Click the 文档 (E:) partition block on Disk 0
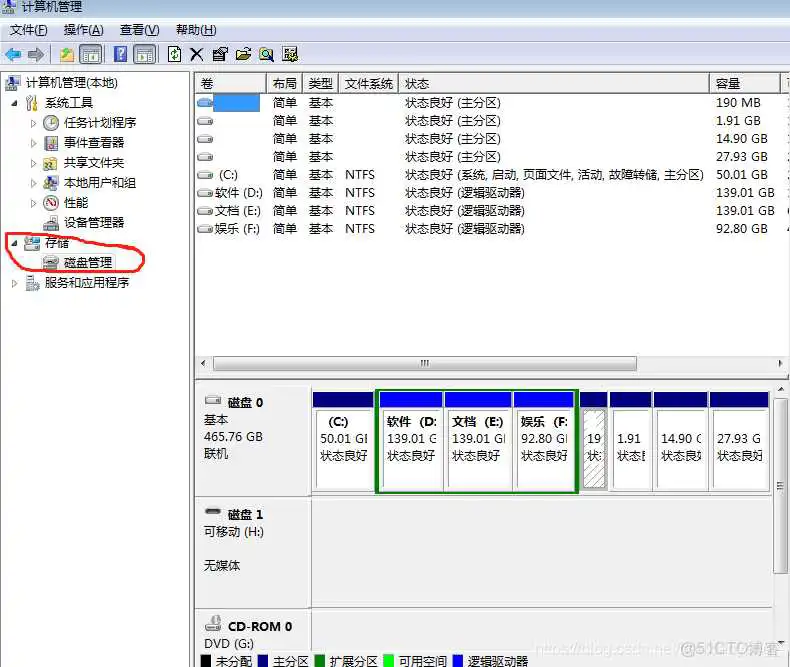 478,441
